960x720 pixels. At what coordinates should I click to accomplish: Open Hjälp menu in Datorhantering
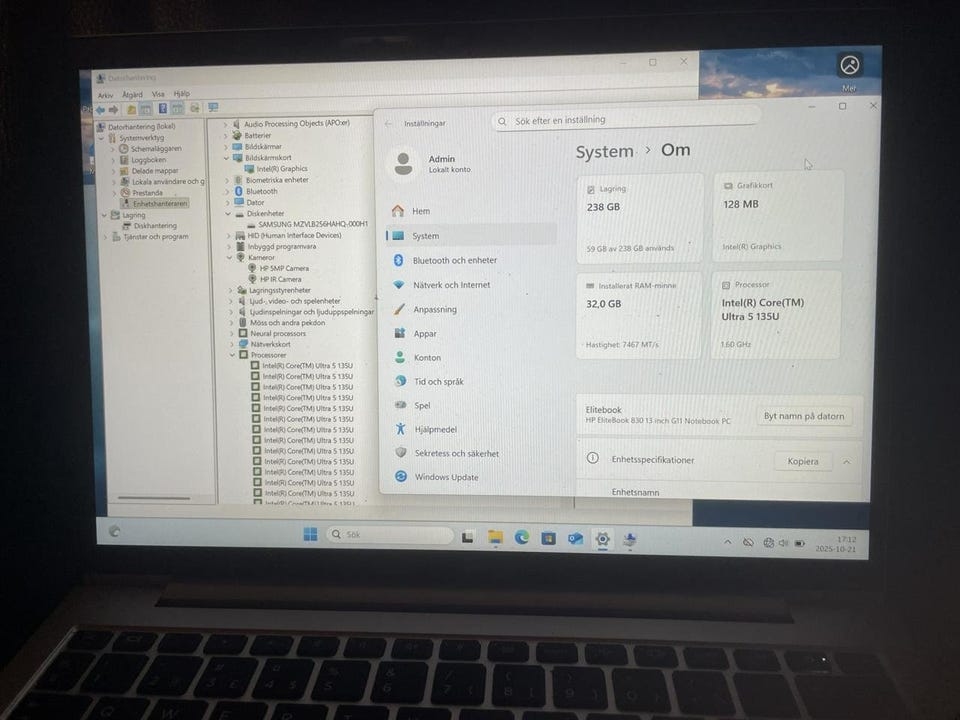182,94
